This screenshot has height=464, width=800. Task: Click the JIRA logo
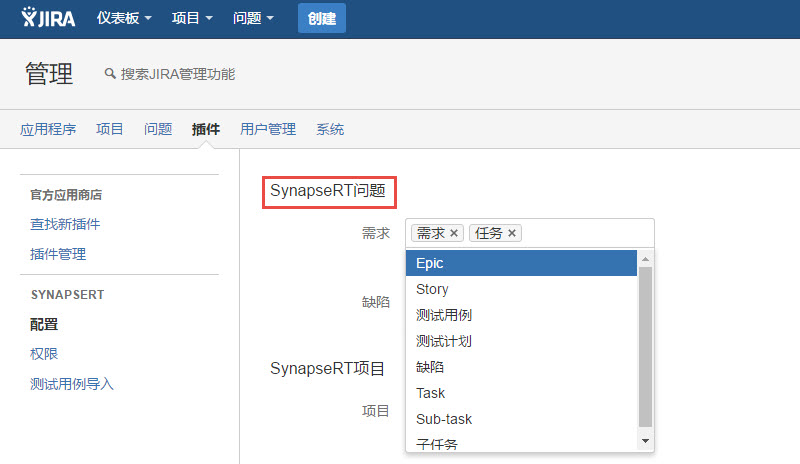pos(48,18)
